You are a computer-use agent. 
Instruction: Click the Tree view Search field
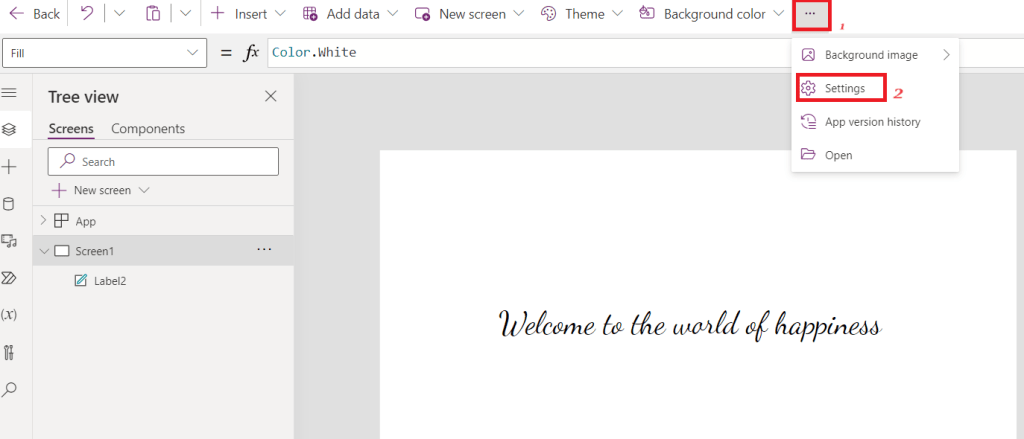coord(164,161)
